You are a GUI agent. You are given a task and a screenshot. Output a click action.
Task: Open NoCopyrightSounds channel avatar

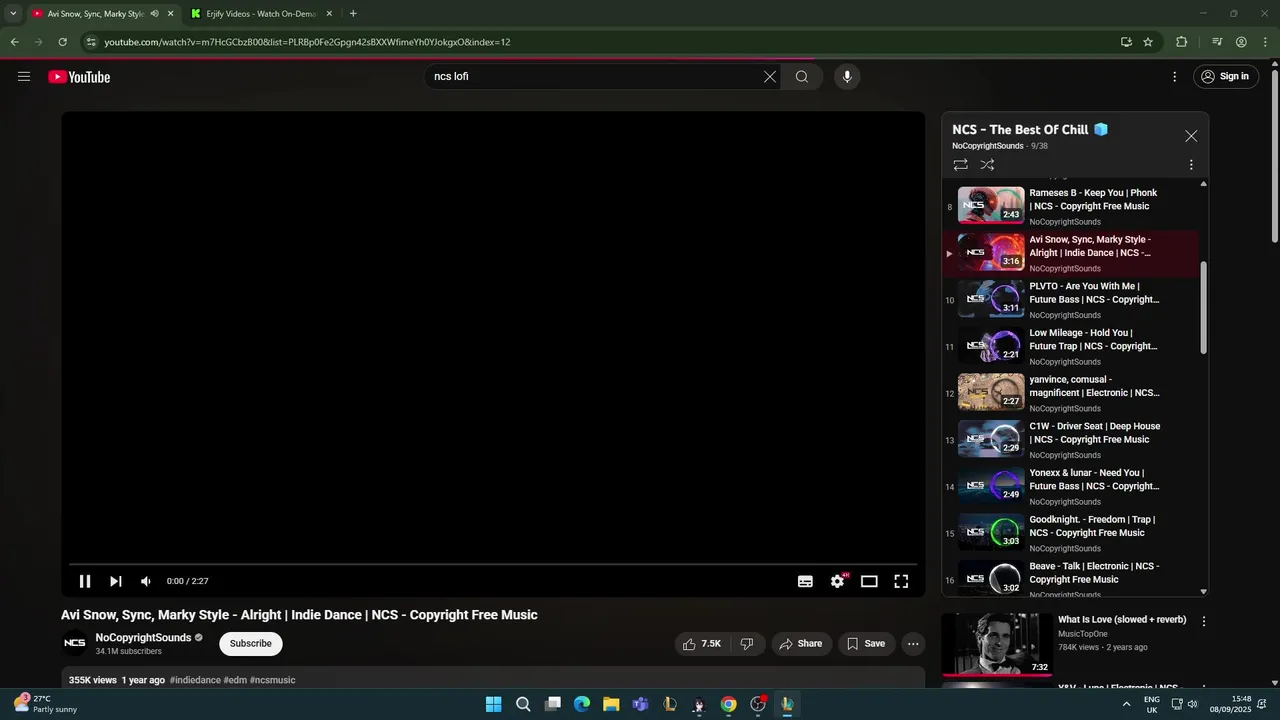(x=75, y=643)
